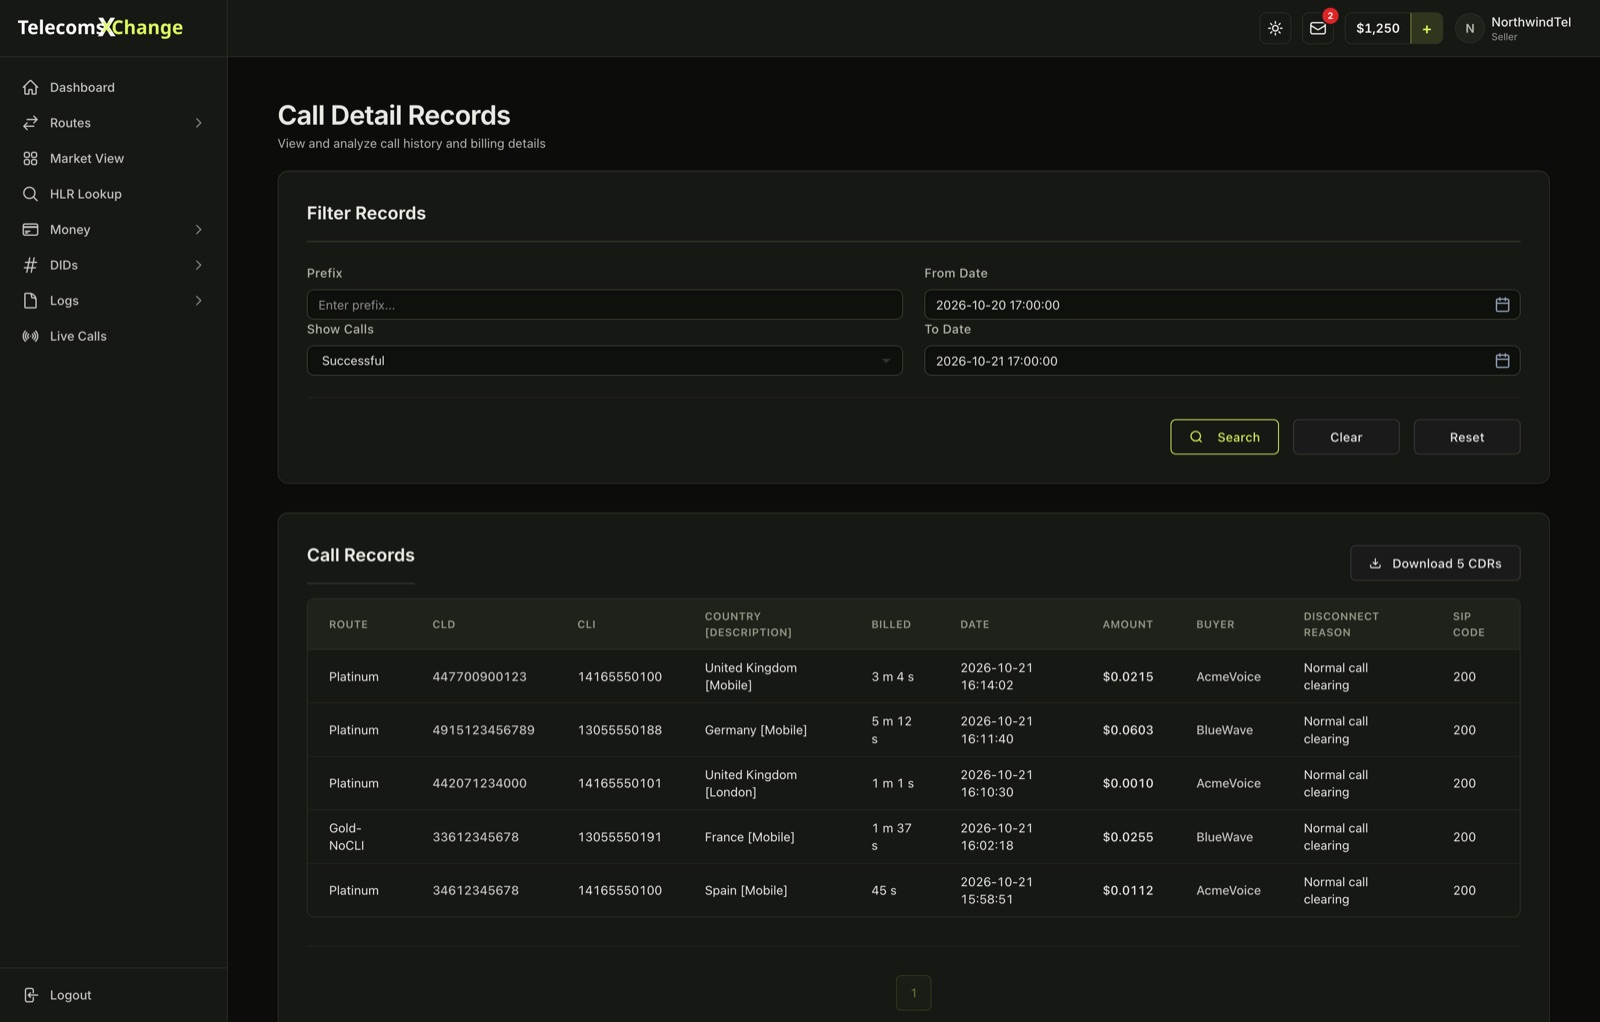Click the Dashboard home icon

click(30, 87)
